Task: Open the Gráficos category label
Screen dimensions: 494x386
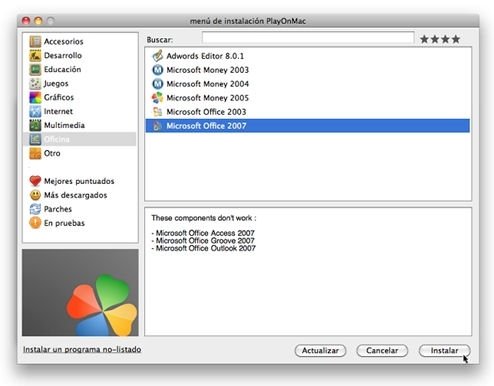Action: pos(59,97)
